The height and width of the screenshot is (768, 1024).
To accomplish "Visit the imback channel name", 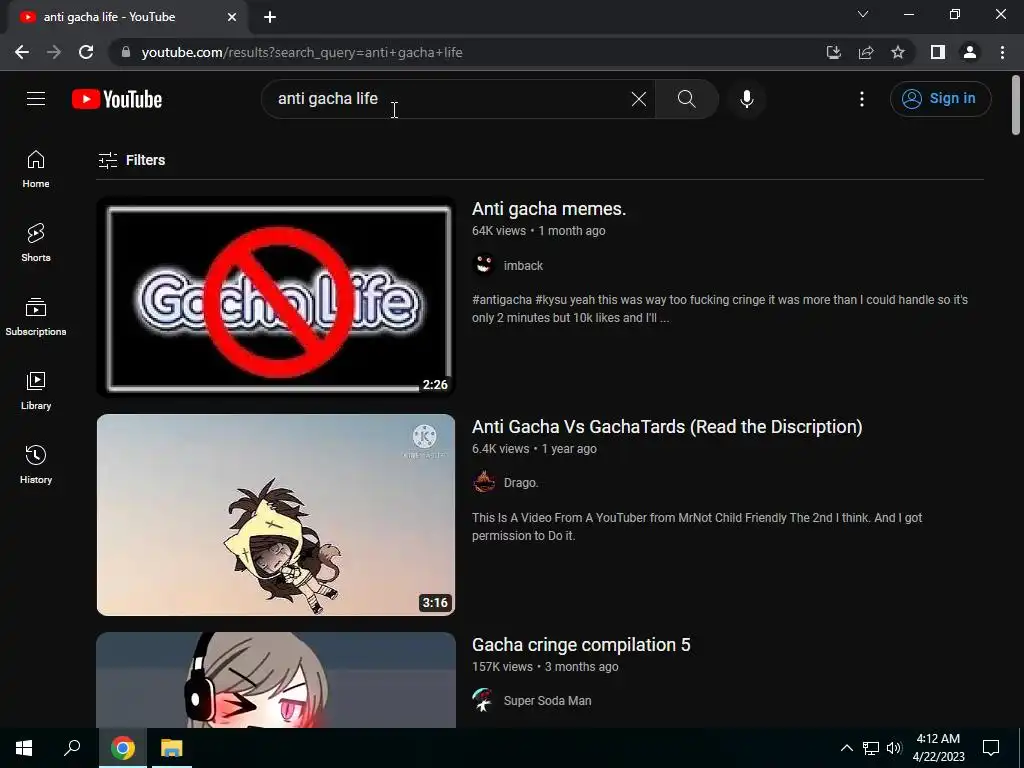I will [523, 266].
